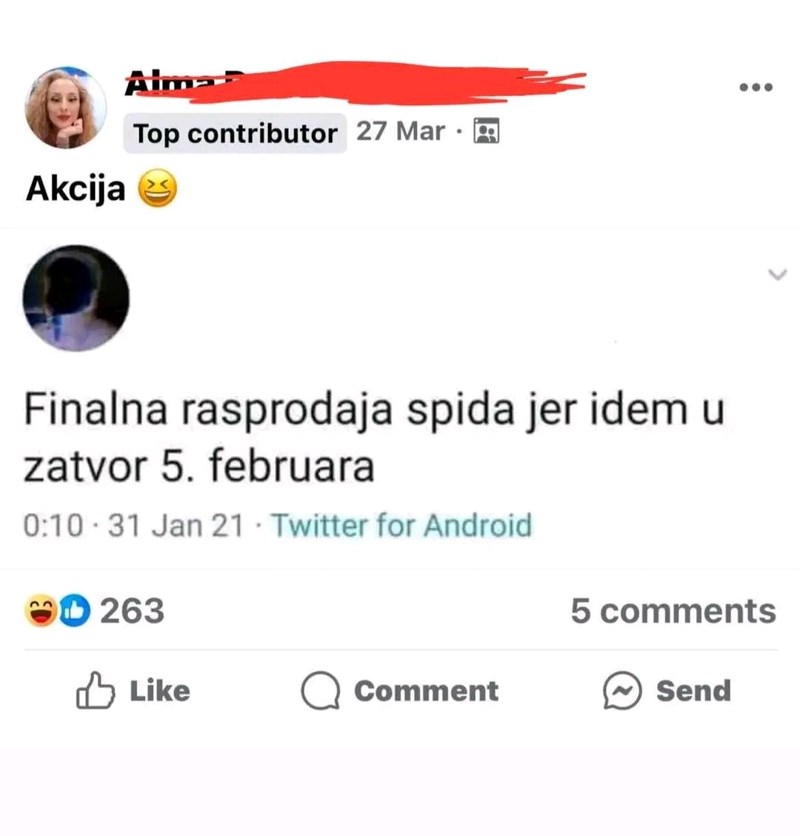800x836 pixels.
Task: Open the tweet text about Finalna rasprodaja
Action: pos(374,437)
